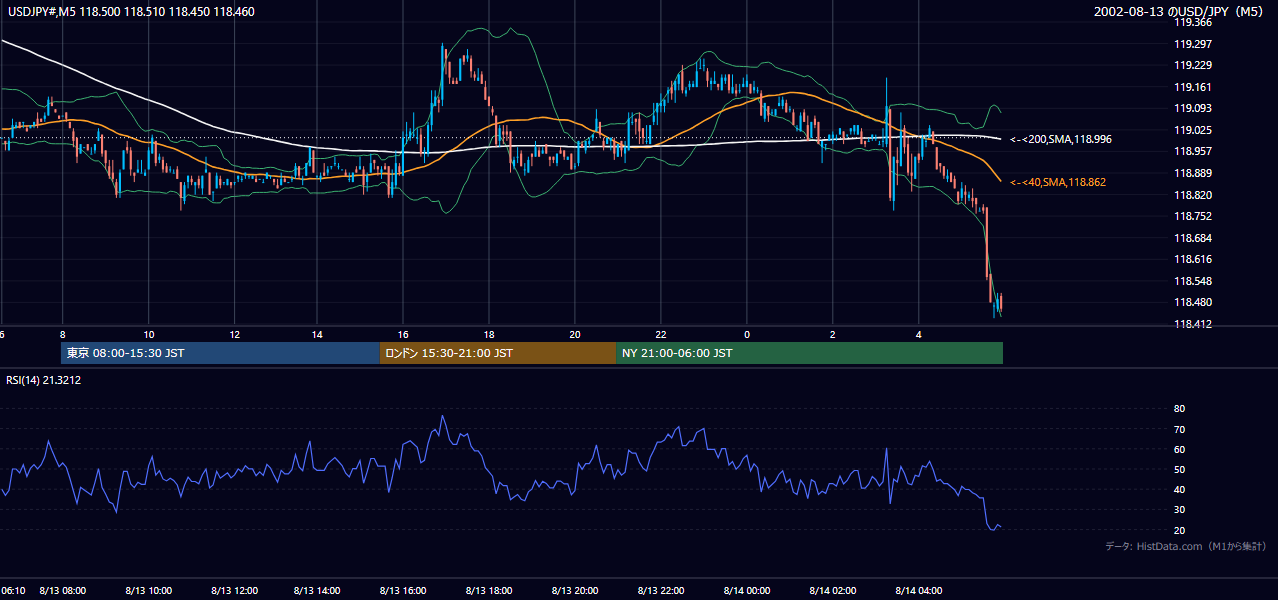Viewport: 1278px width, 600px height.
Task: Click price axis label 118.957
Action: (1193, 151)
